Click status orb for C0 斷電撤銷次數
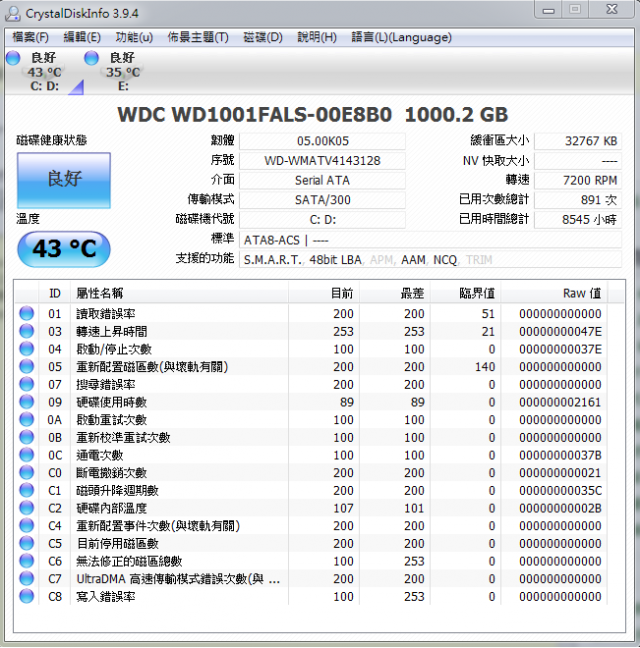 point(26,472)
